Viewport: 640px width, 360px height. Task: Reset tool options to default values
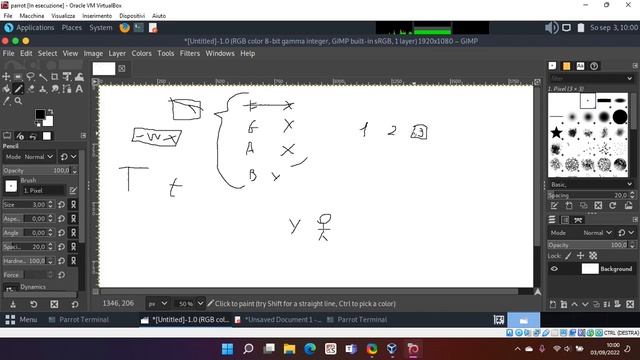pos(75,304)
